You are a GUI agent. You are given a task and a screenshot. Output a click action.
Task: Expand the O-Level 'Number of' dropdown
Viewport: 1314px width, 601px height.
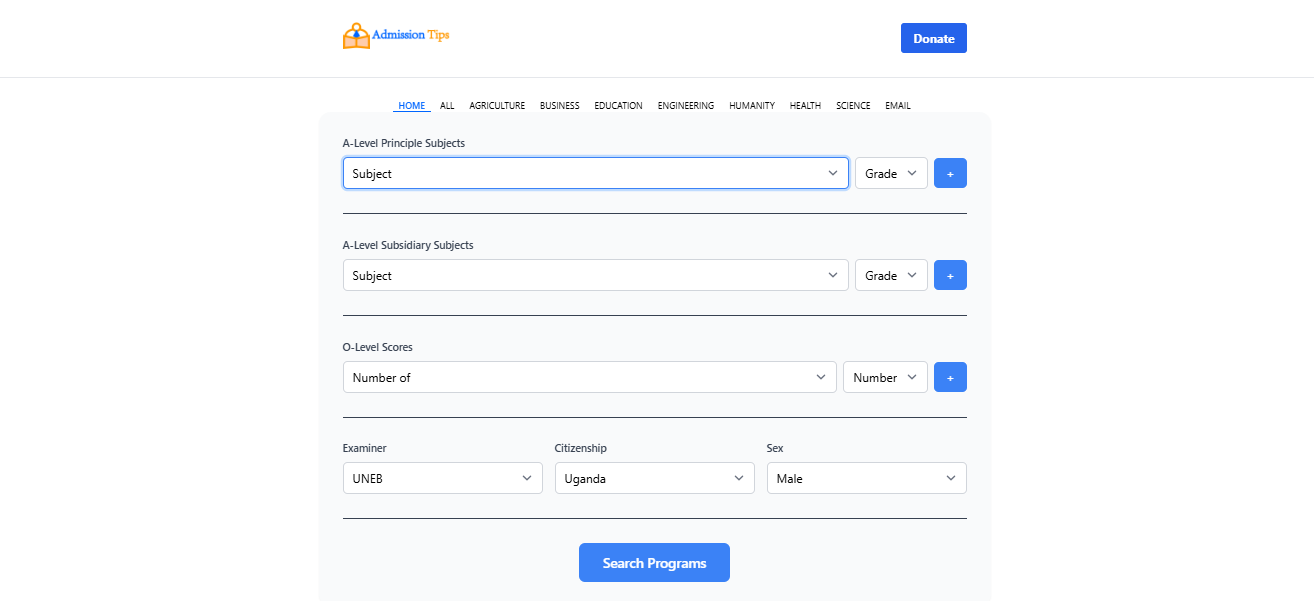590,377
